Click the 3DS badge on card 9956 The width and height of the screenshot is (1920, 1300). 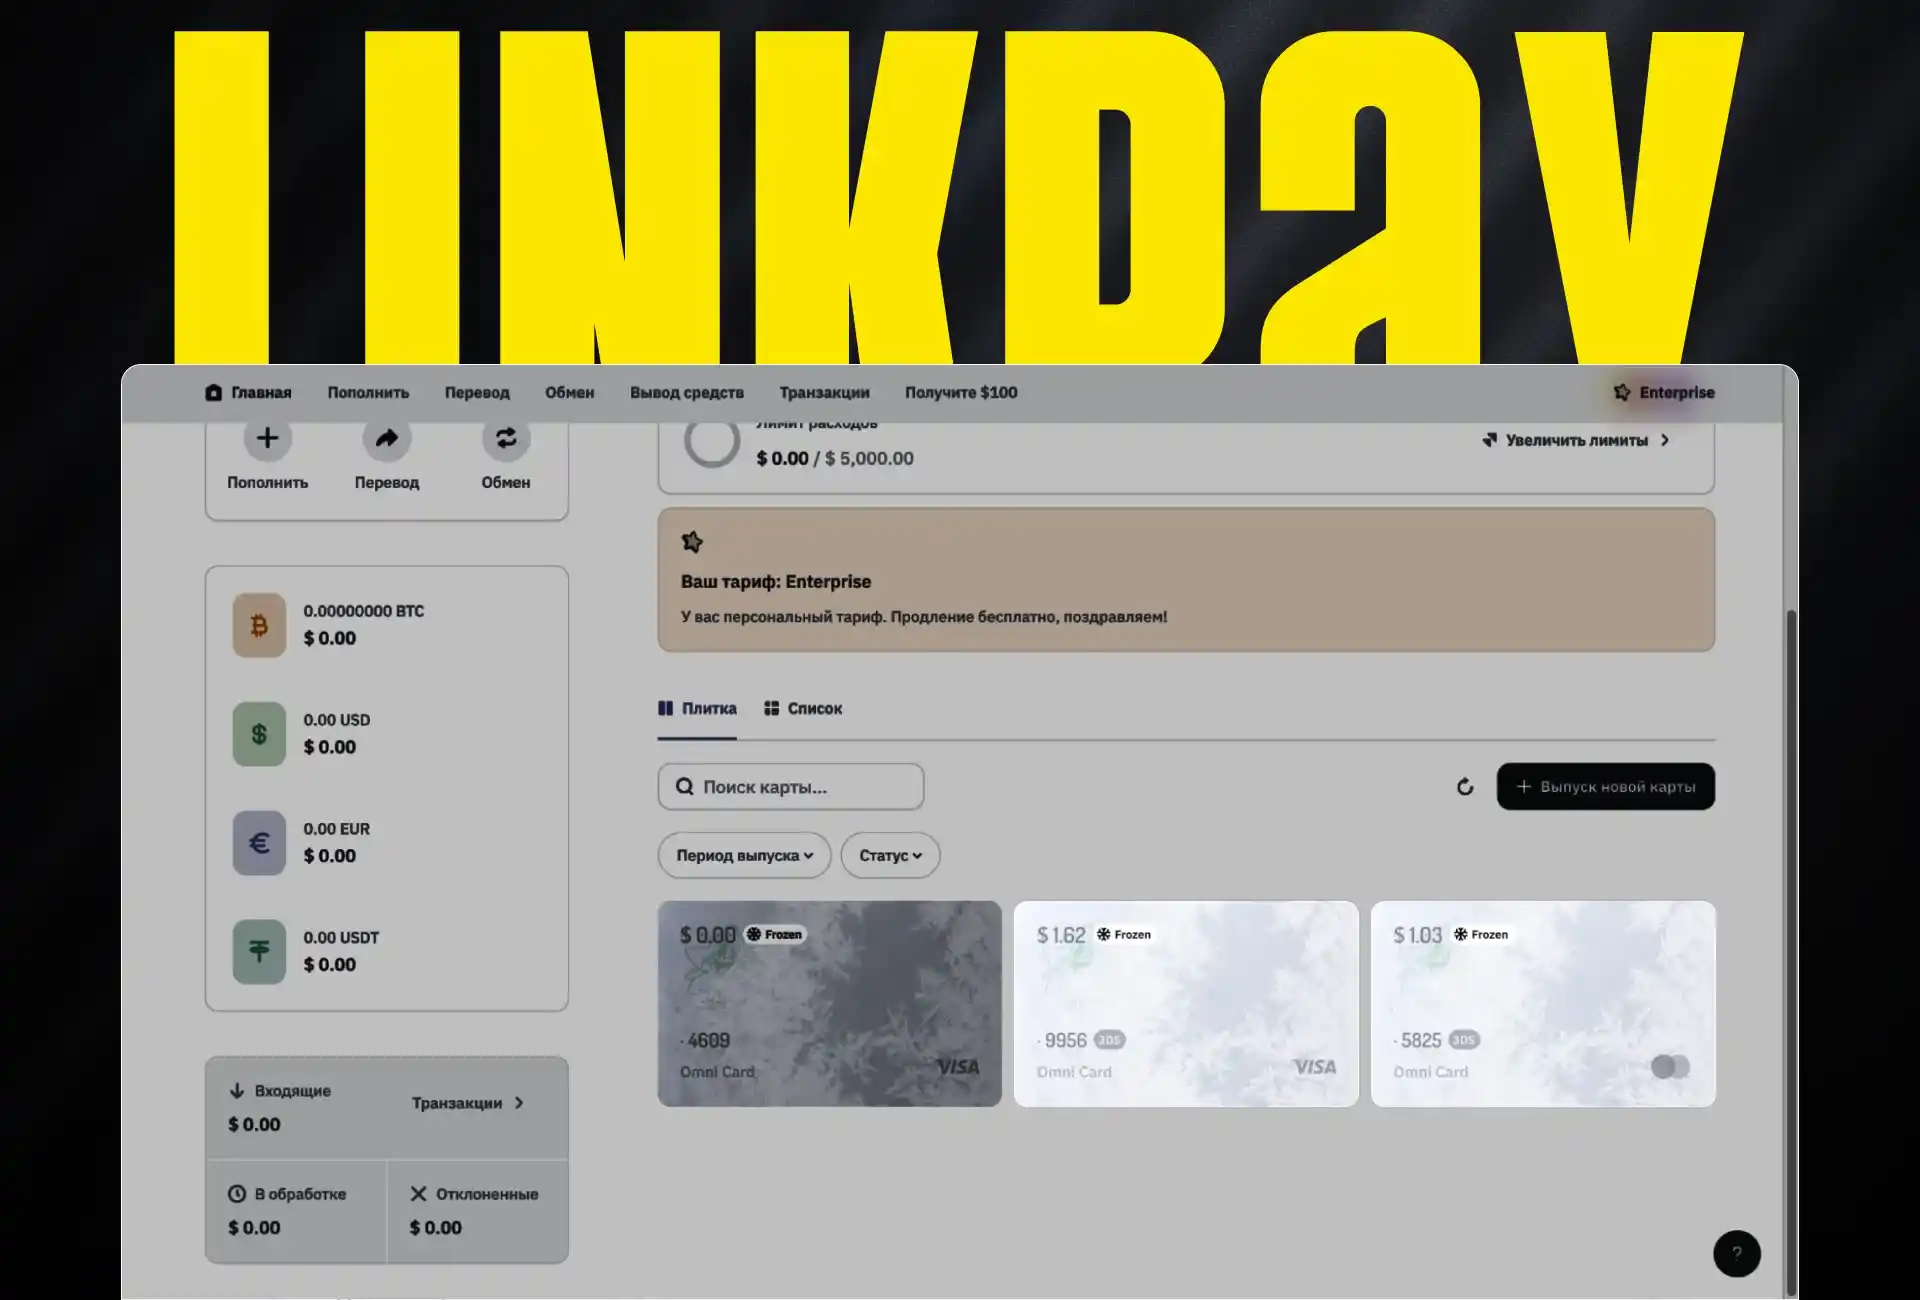click(1109, 1040)
